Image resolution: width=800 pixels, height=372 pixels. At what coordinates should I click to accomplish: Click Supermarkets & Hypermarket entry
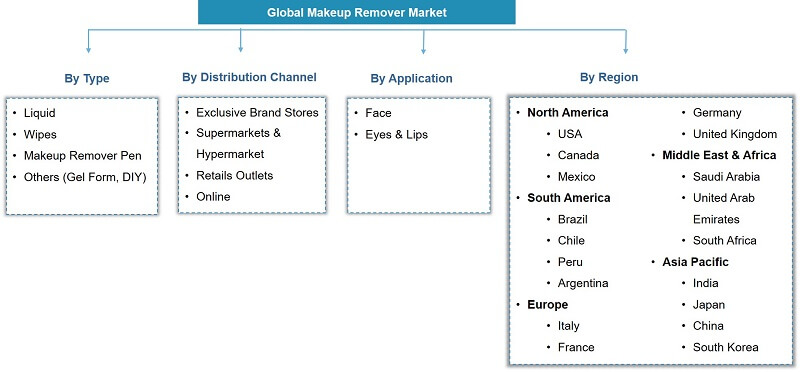point(238,143)
